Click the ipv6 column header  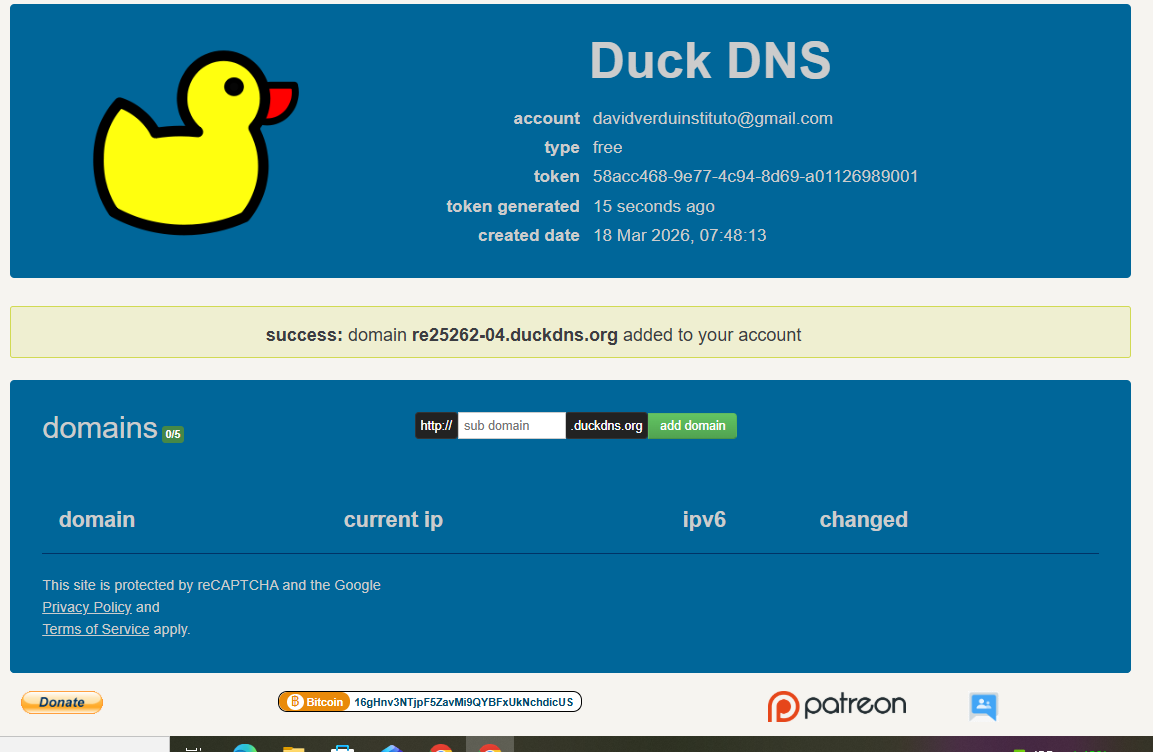704,520
